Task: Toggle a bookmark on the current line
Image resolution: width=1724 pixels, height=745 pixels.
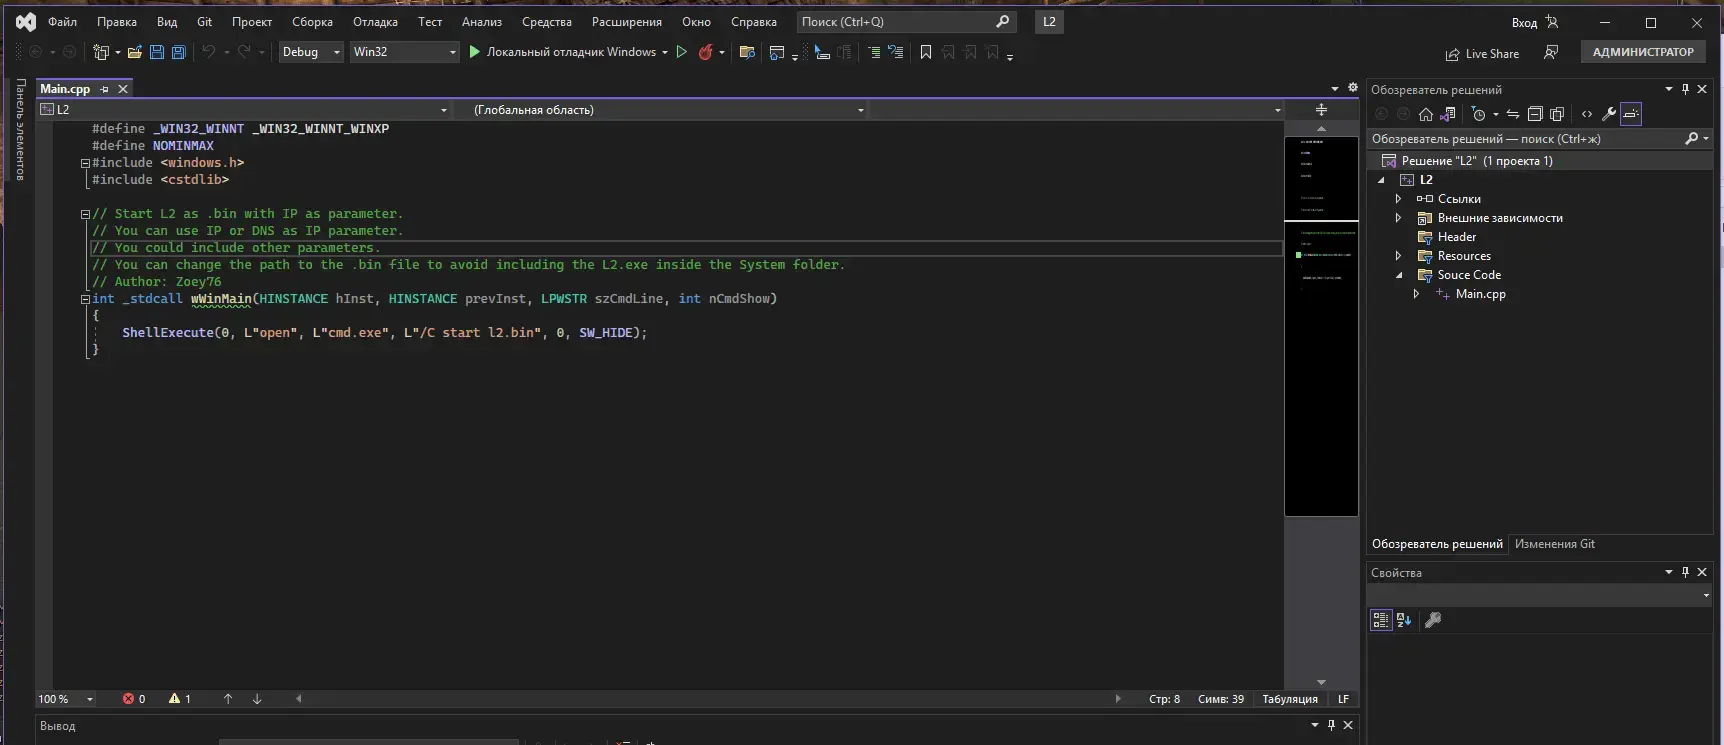Action: tap(926, 52)
